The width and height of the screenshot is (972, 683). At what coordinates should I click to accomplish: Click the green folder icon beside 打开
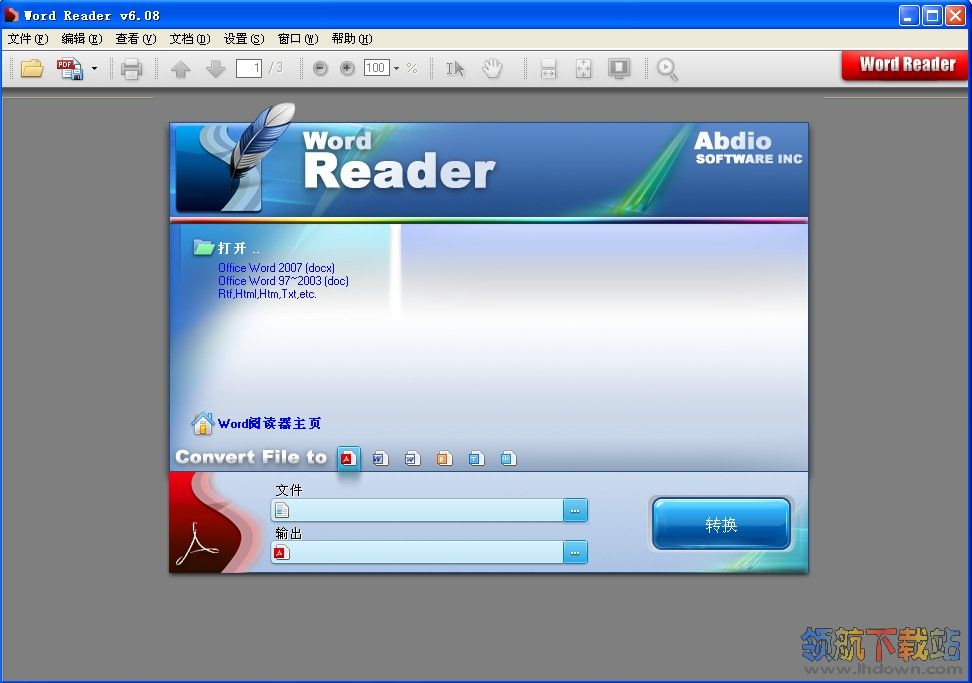click(203, 247)
